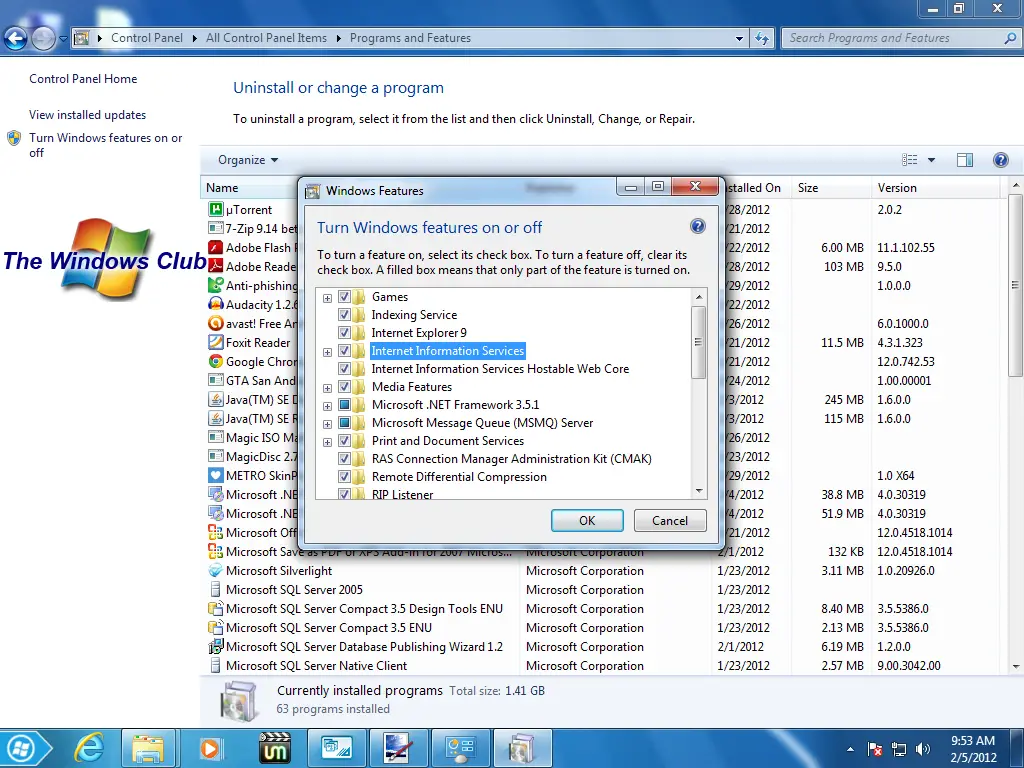Open the view options dropdown arrow
This screenshot has height=768, width=1024.
(x=931, y=160)
